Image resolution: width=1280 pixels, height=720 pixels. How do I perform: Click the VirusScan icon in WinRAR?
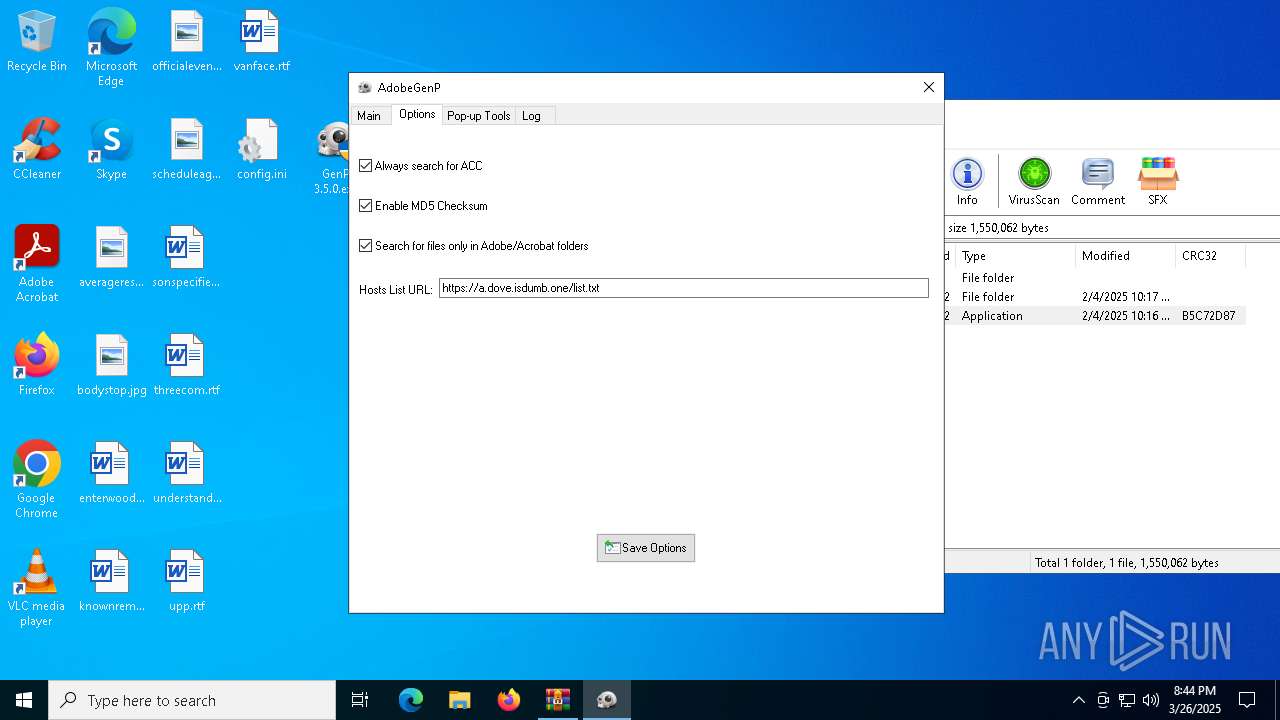[1034, 181]
